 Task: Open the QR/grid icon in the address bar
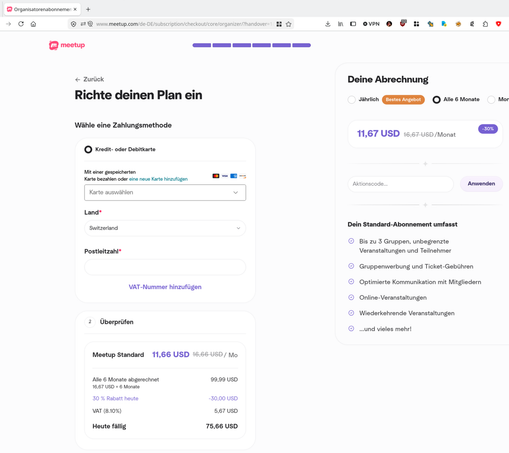click(x=279, y=24)
